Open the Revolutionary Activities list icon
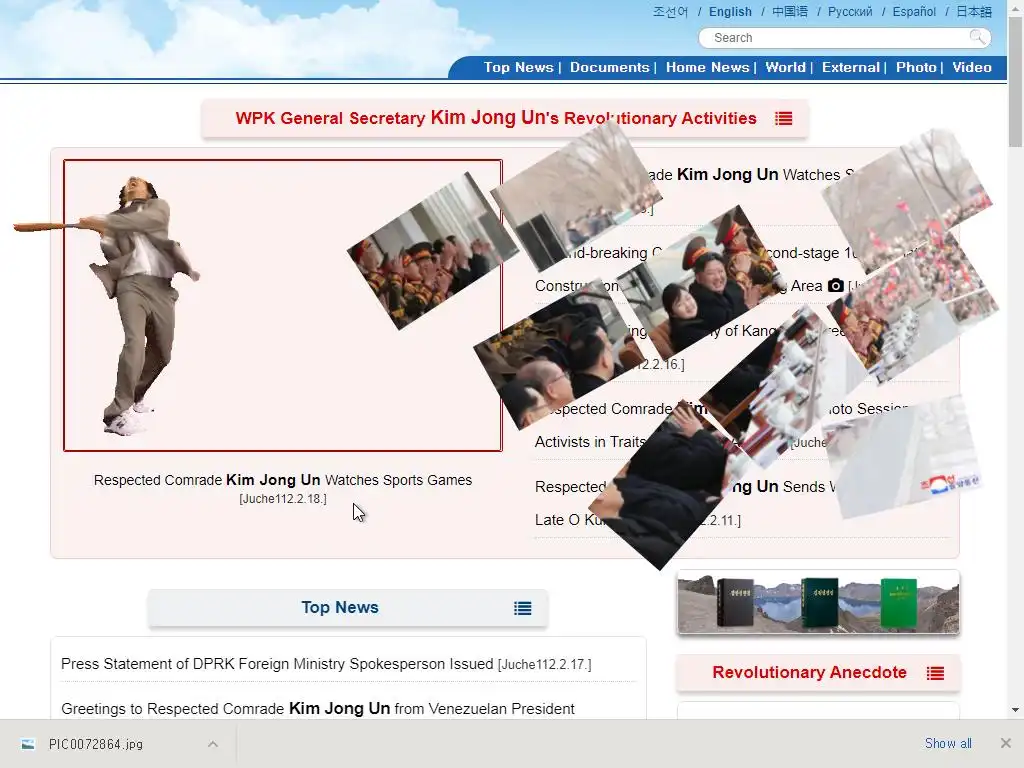The height and width of the screenshot is (768, 1024). [x=784, y=118]
